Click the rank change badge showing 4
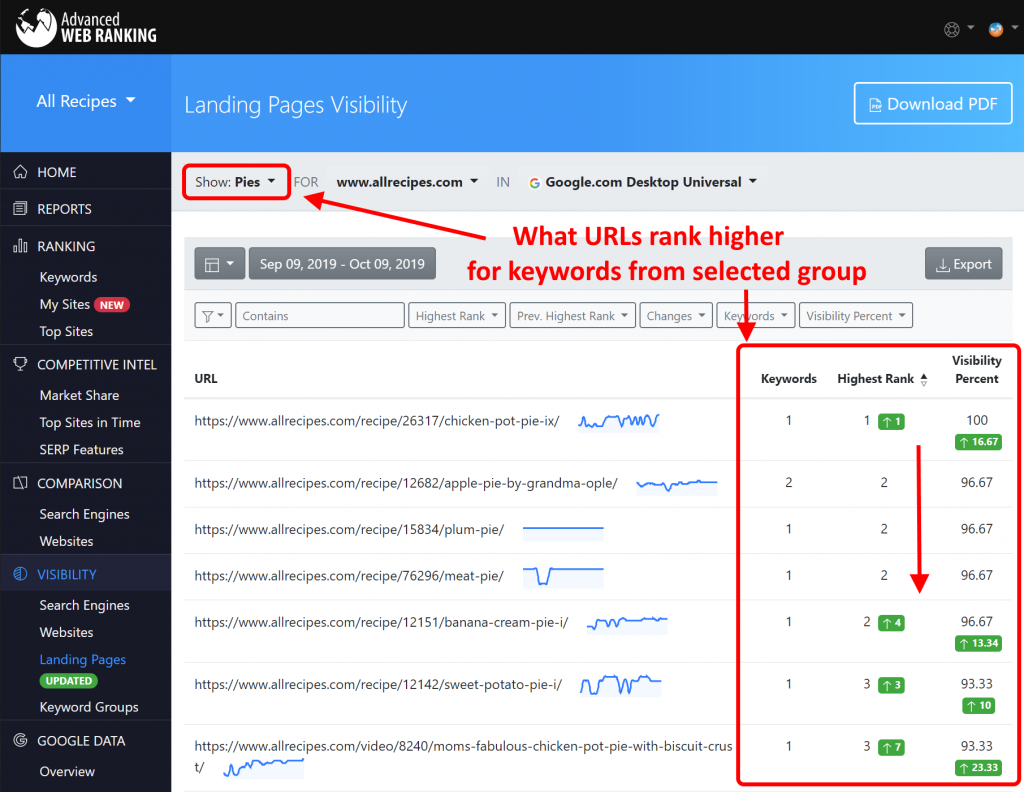1024x792 pixels. tap(891, 623)
